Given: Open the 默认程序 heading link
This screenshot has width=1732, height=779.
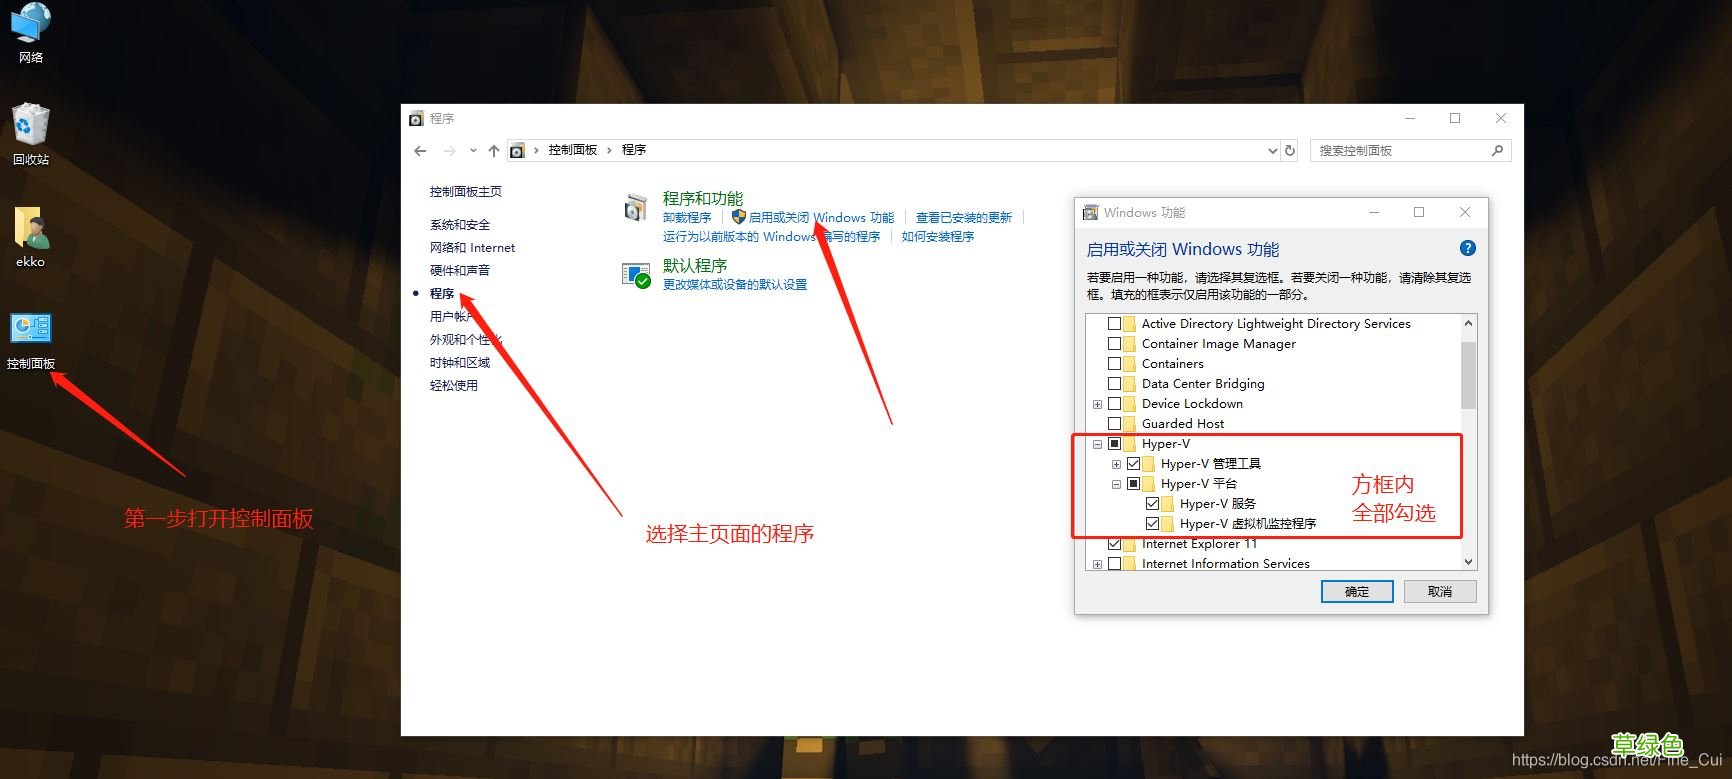Looking at the screenshot, I should click(x=695, y=265).
